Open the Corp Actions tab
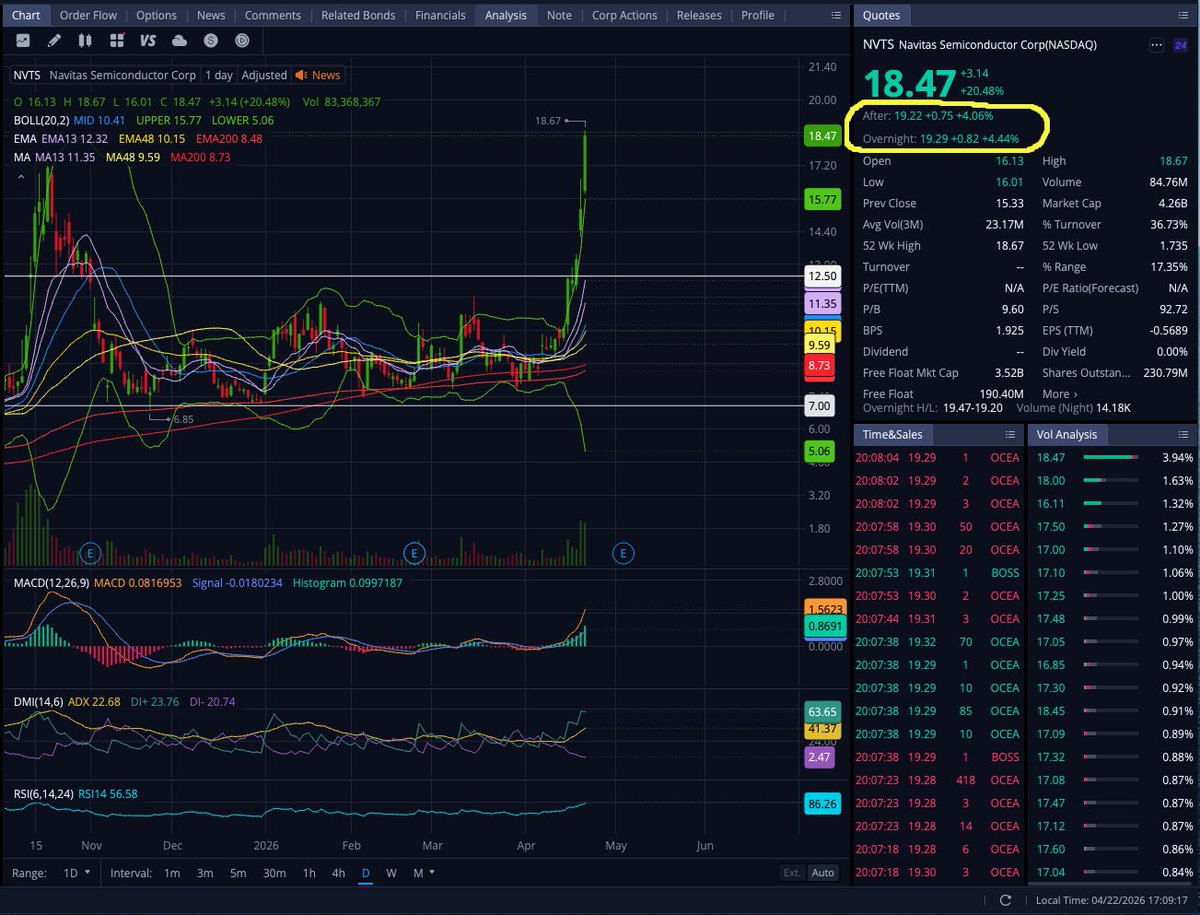The height and width of the screenshot is (915, 1200). pyautogui.click(x=625, y=15)
